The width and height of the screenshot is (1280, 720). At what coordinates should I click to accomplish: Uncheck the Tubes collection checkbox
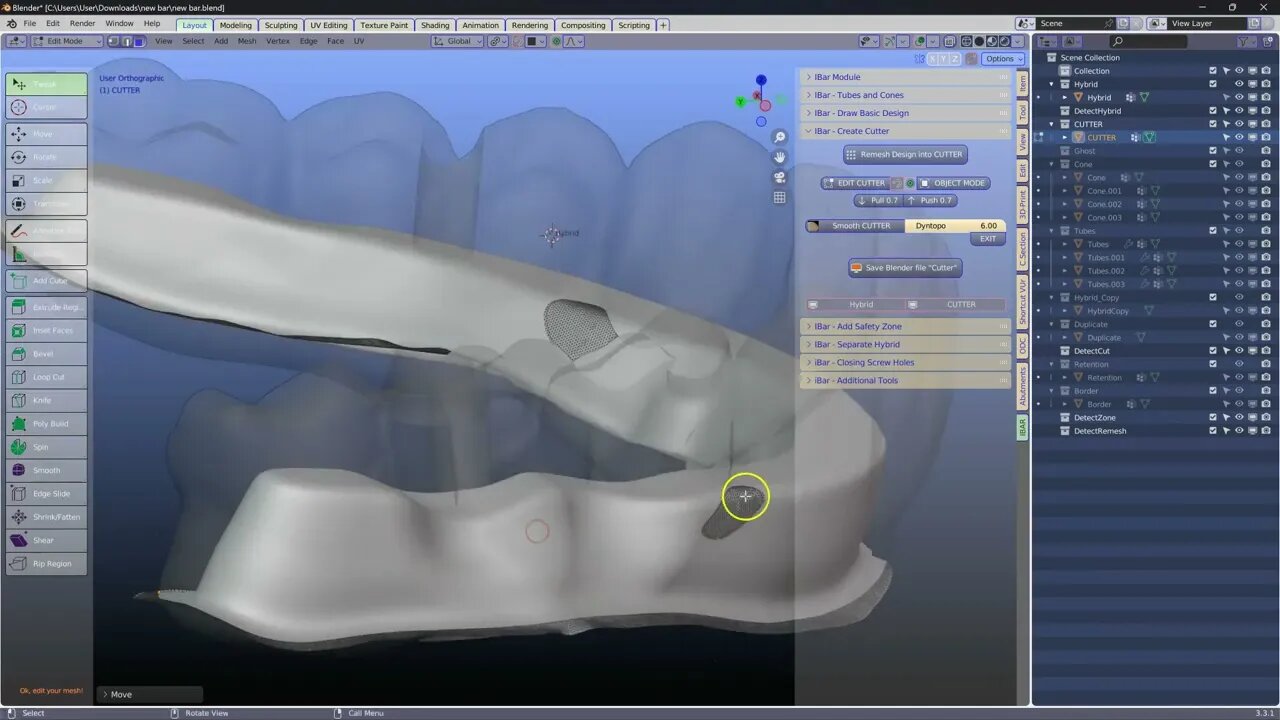tap(1213, 231)
